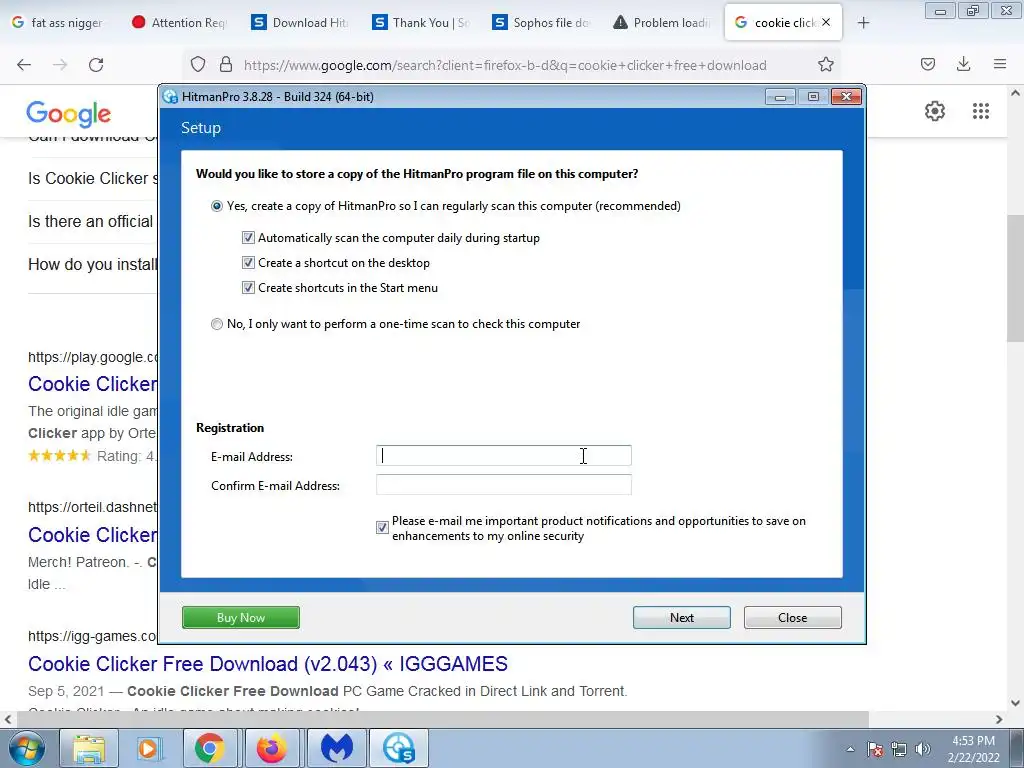The width and height of the screenshot is (1024, 768).
Task: Show hidden system tray icons
Action: click(850, 749)
